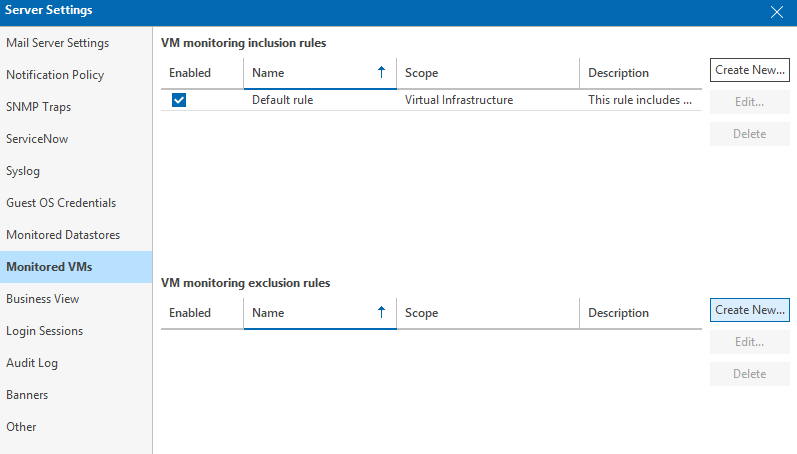This screenshot has height=454, width=797.
Task: Edit the selected inclusion rule
Action: click(x=750, y=102)
